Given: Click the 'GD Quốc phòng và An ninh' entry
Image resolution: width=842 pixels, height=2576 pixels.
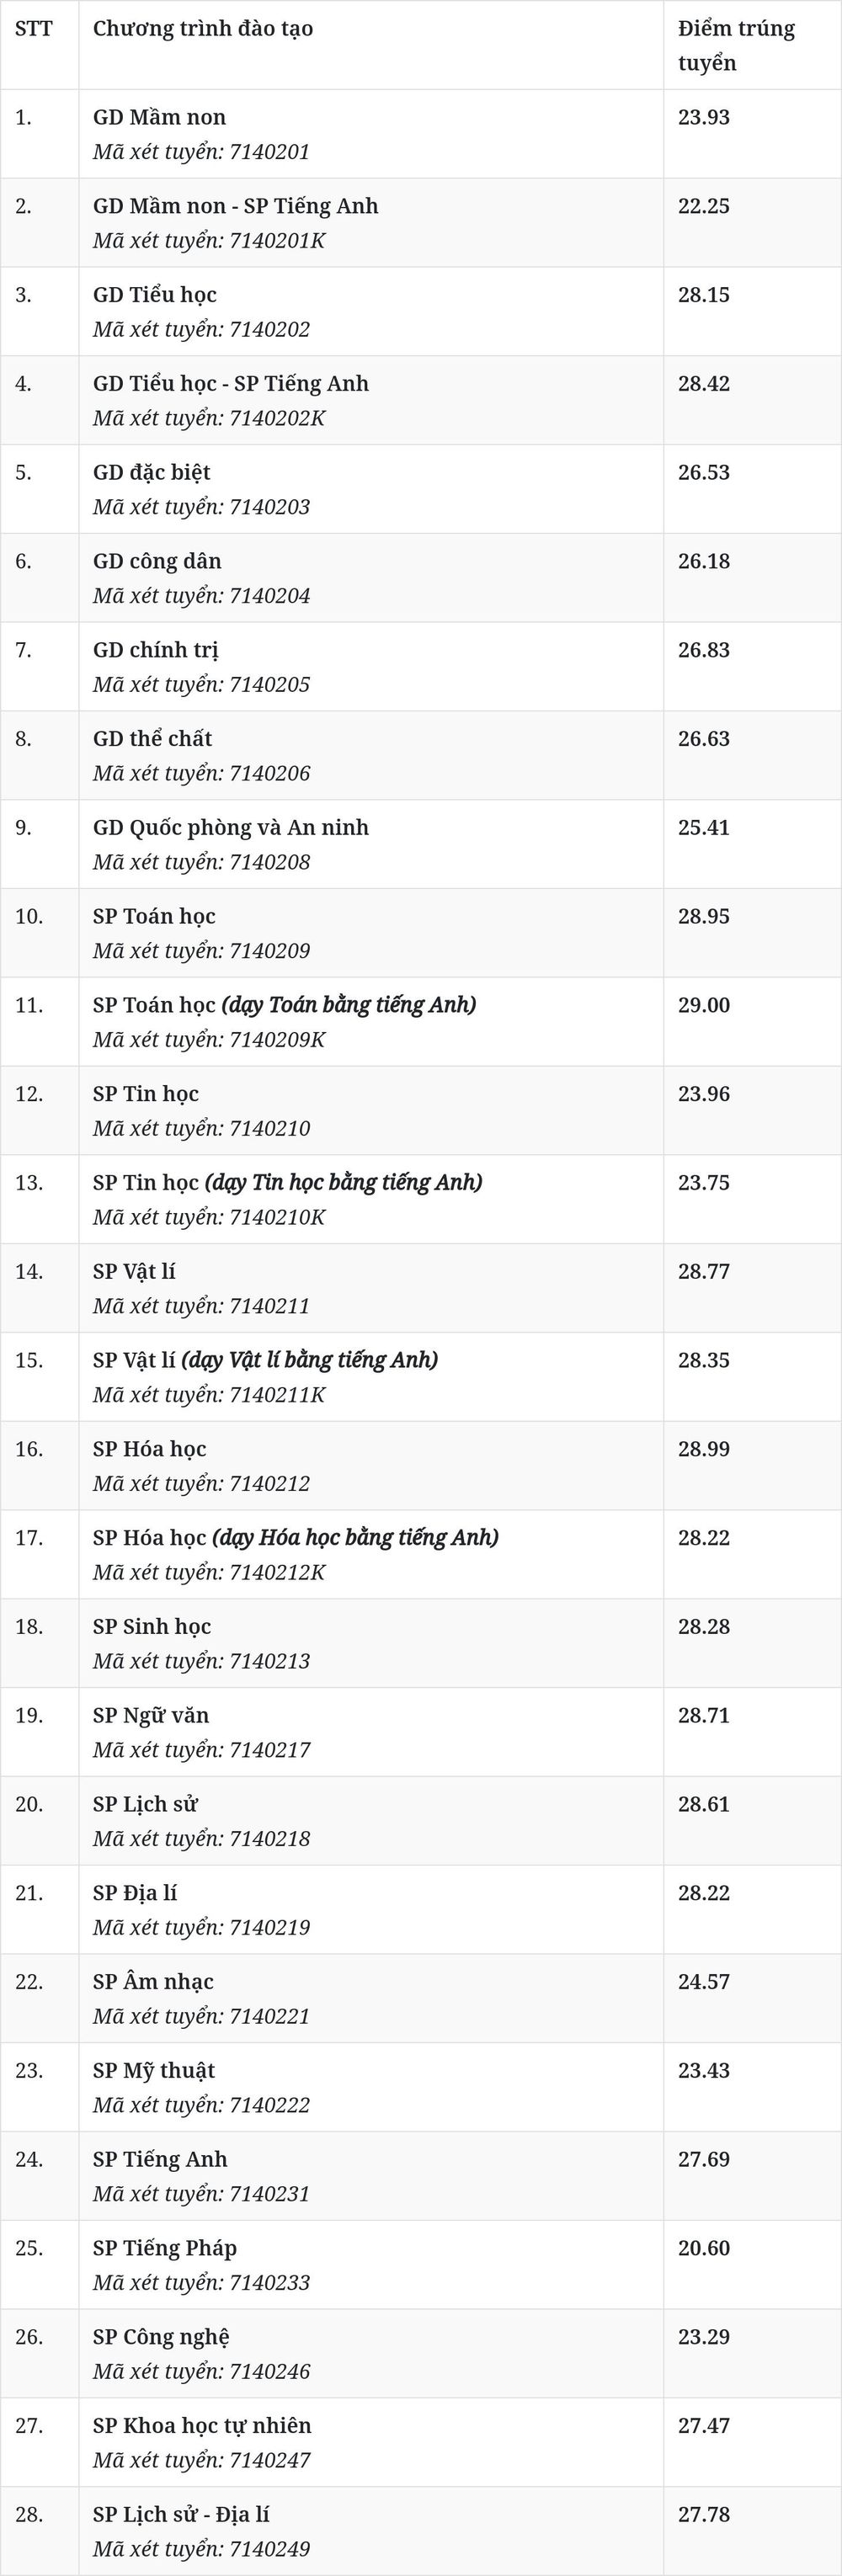Looking at the screenshot, I should coord(231,828).
